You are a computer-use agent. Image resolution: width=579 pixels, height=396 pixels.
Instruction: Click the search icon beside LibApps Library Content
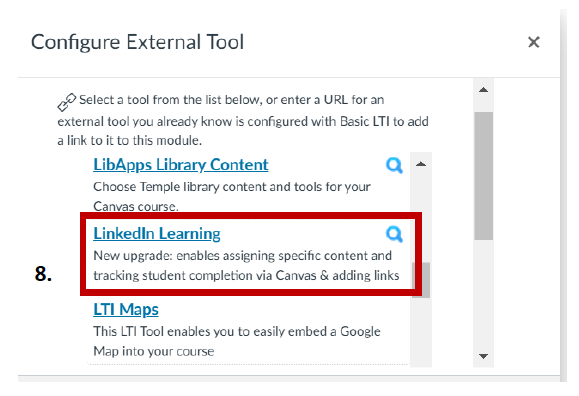(394, 165)
